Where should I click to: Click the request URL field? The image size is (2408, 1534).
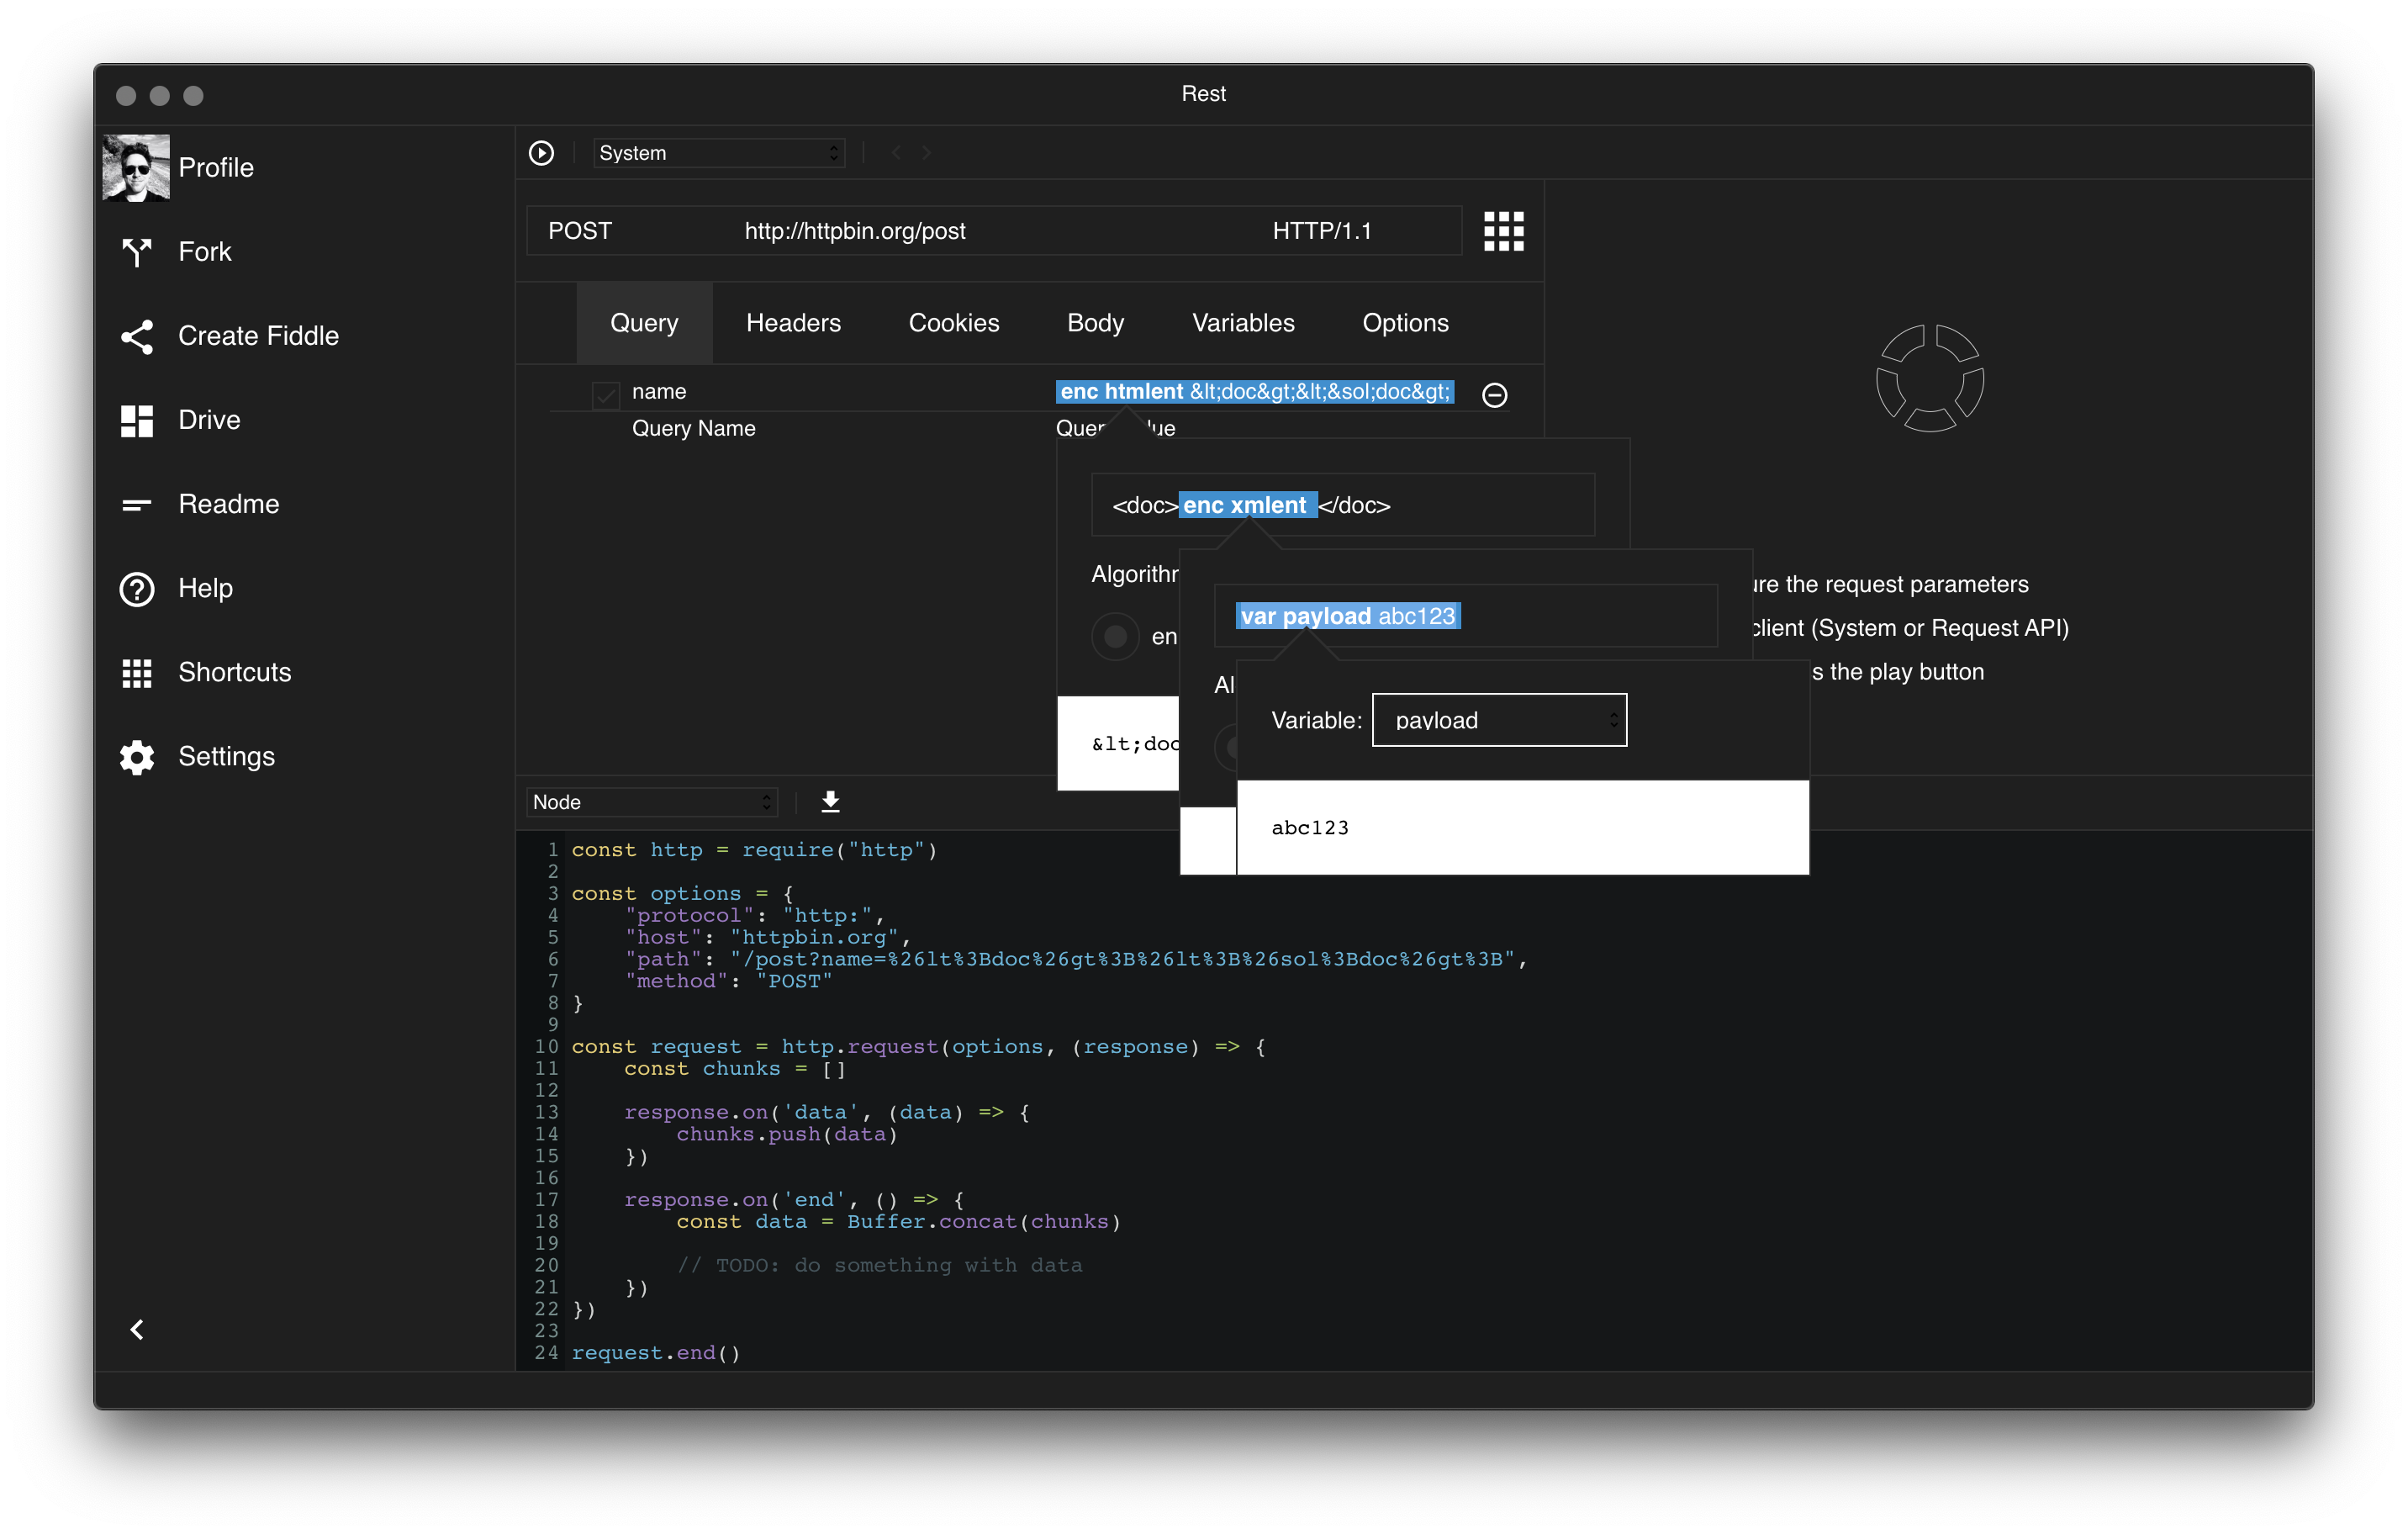(x=854, y=231)
